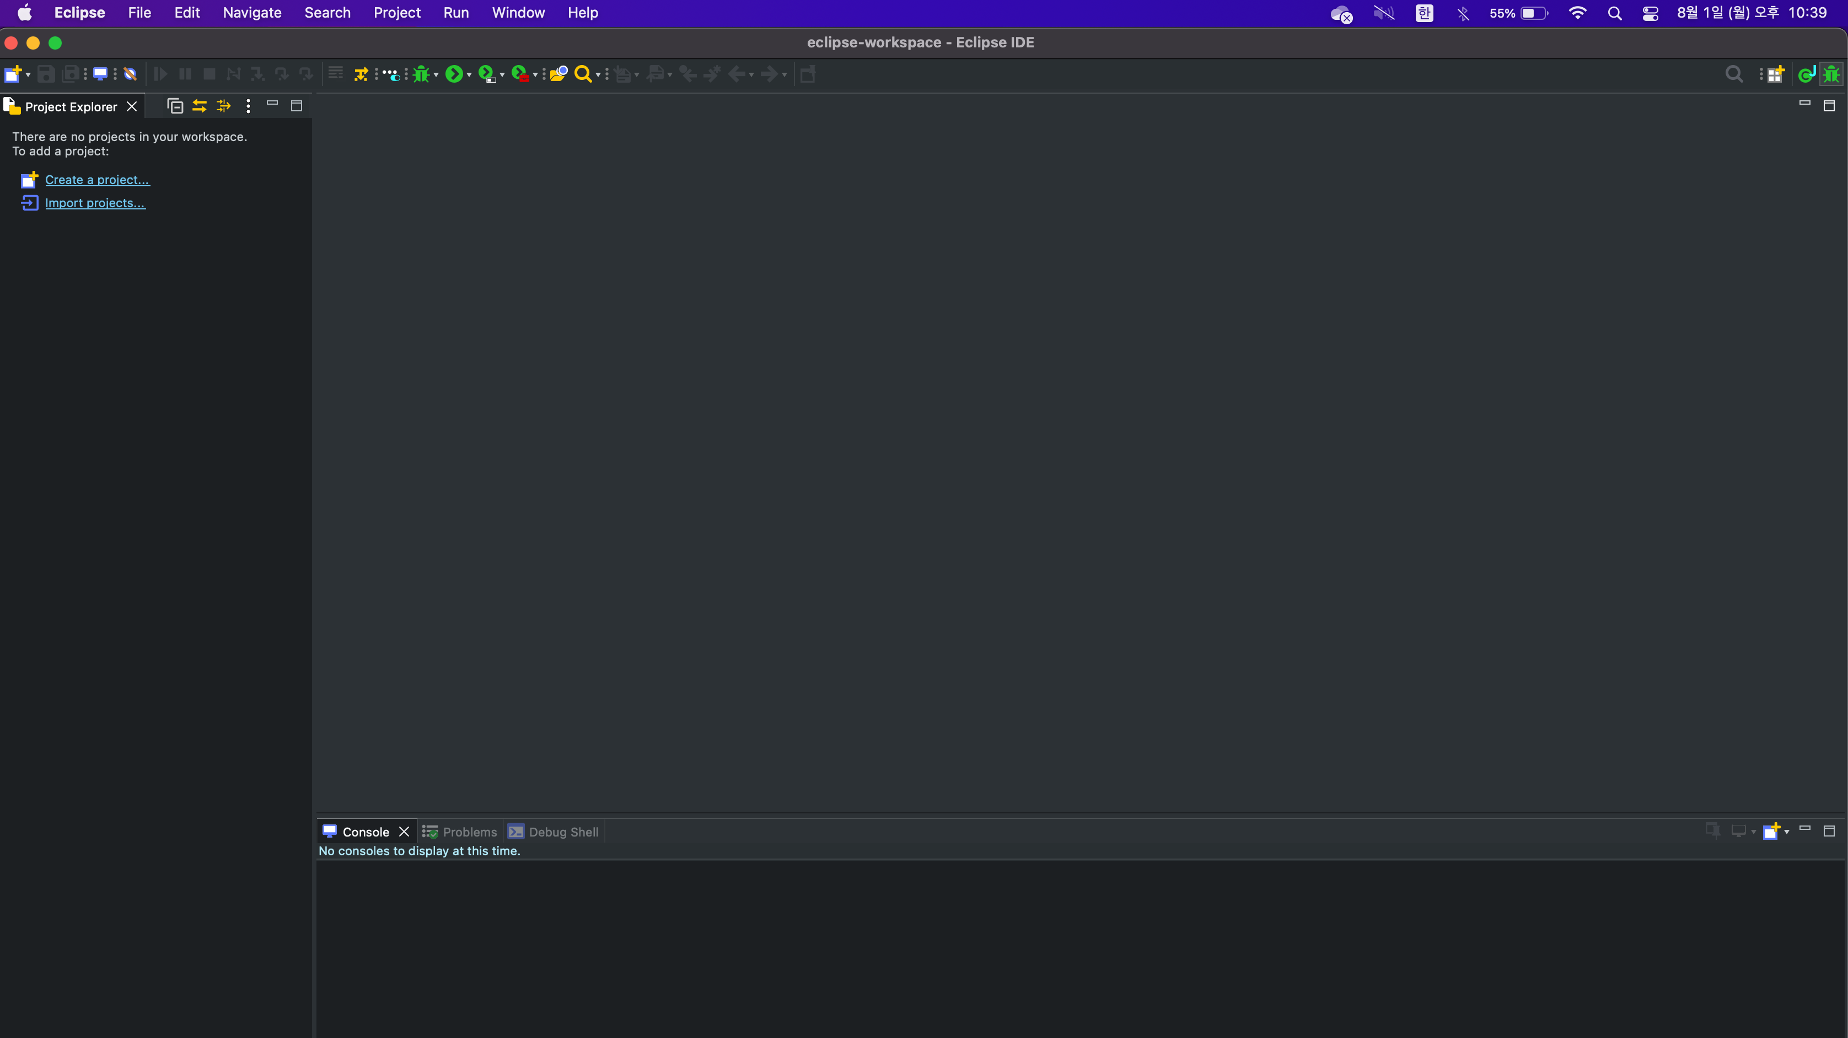This screenshot has width=1848, height=1038.
Task: Expand the External Tools dropdown arrow
Action: coord(535,75)
